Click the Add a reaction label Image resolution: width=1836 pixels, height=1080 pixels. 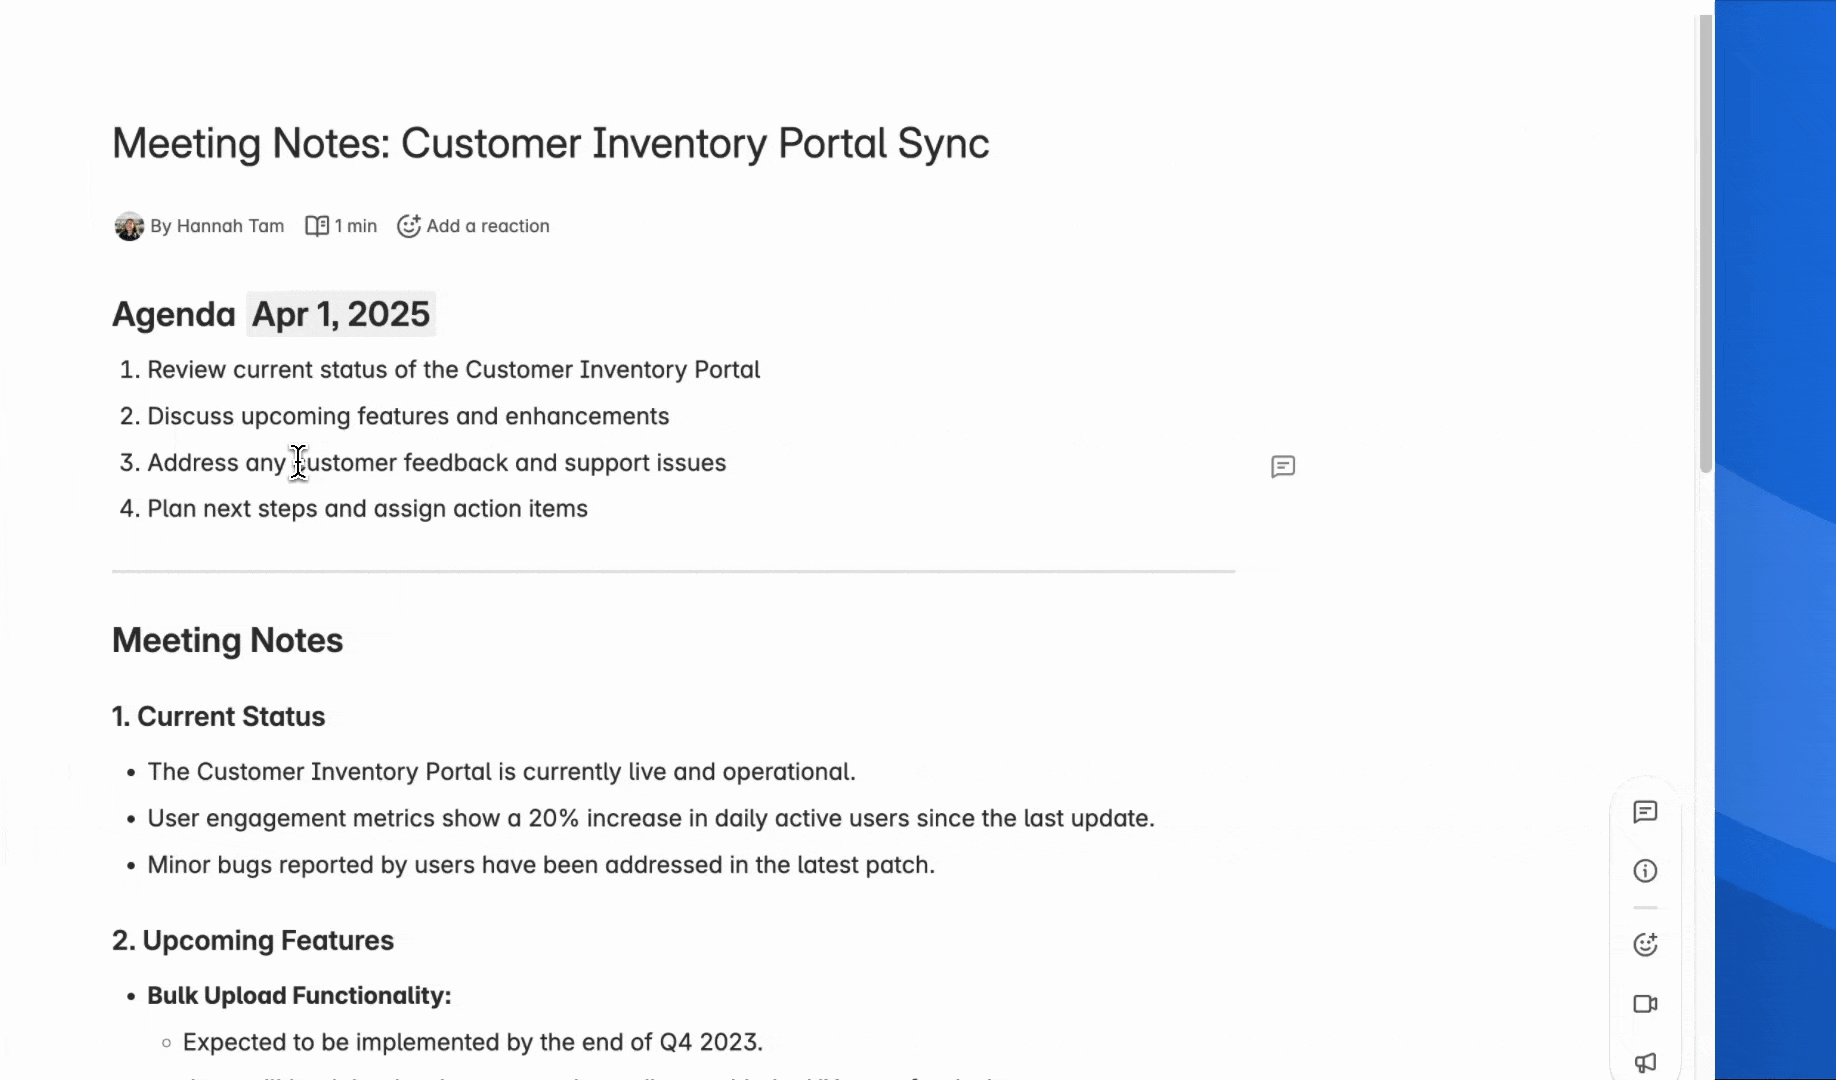[x=488, y=226]
